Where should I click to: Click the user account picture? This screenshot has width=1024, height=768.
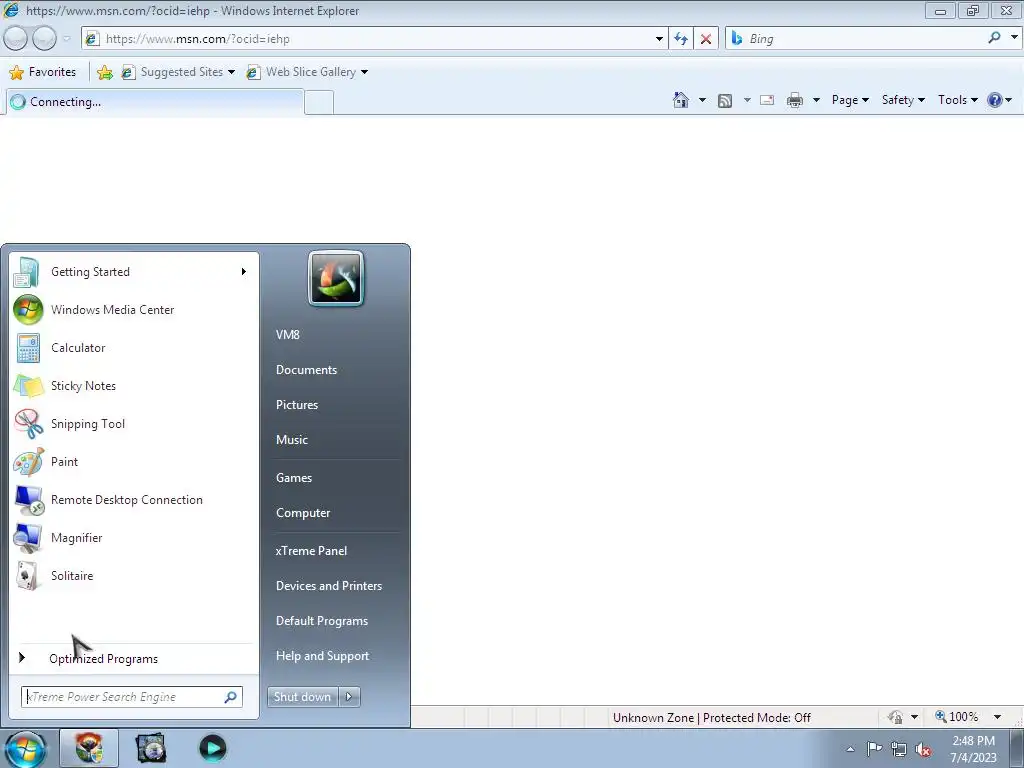click(x=336, y=279)
